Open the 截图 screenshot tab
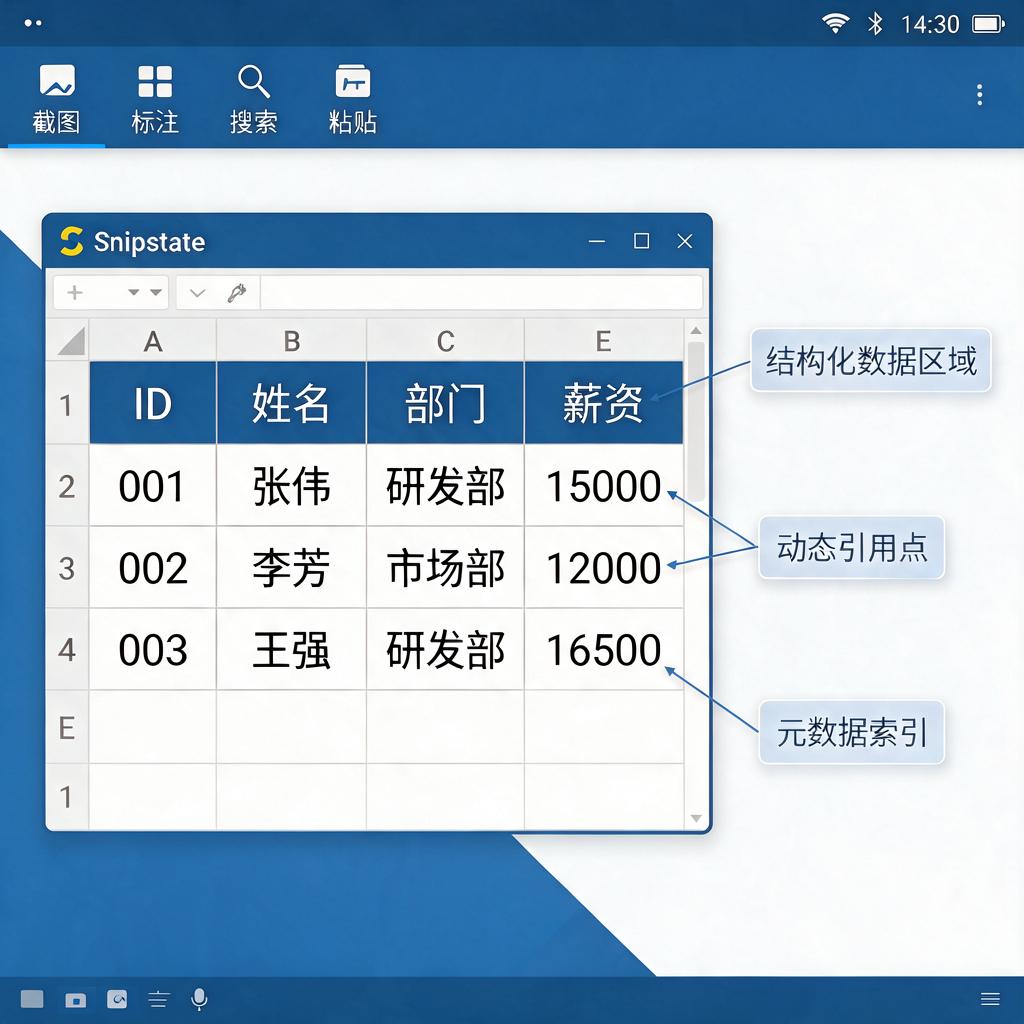The image size is (1024, 1024). (57, 99)
